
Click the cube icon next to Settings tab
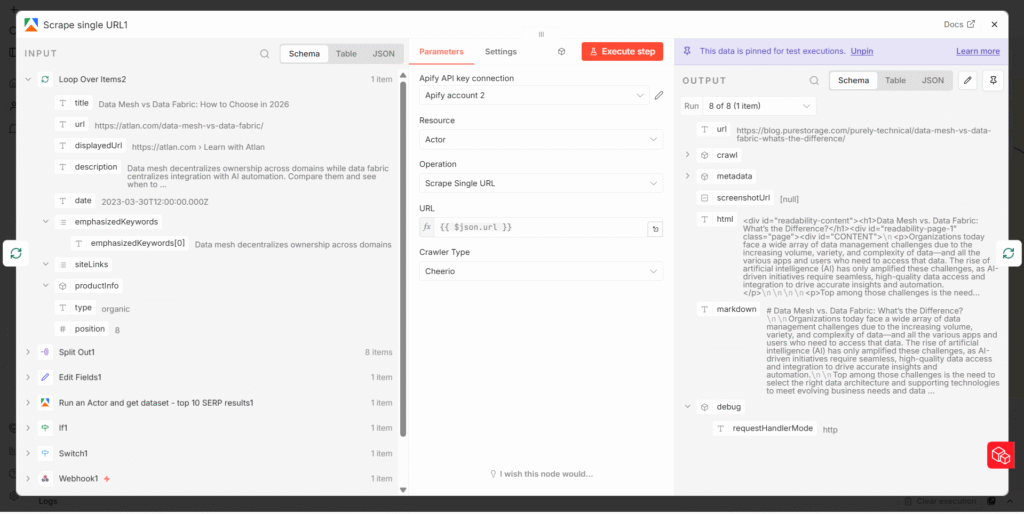click(562, 52)
